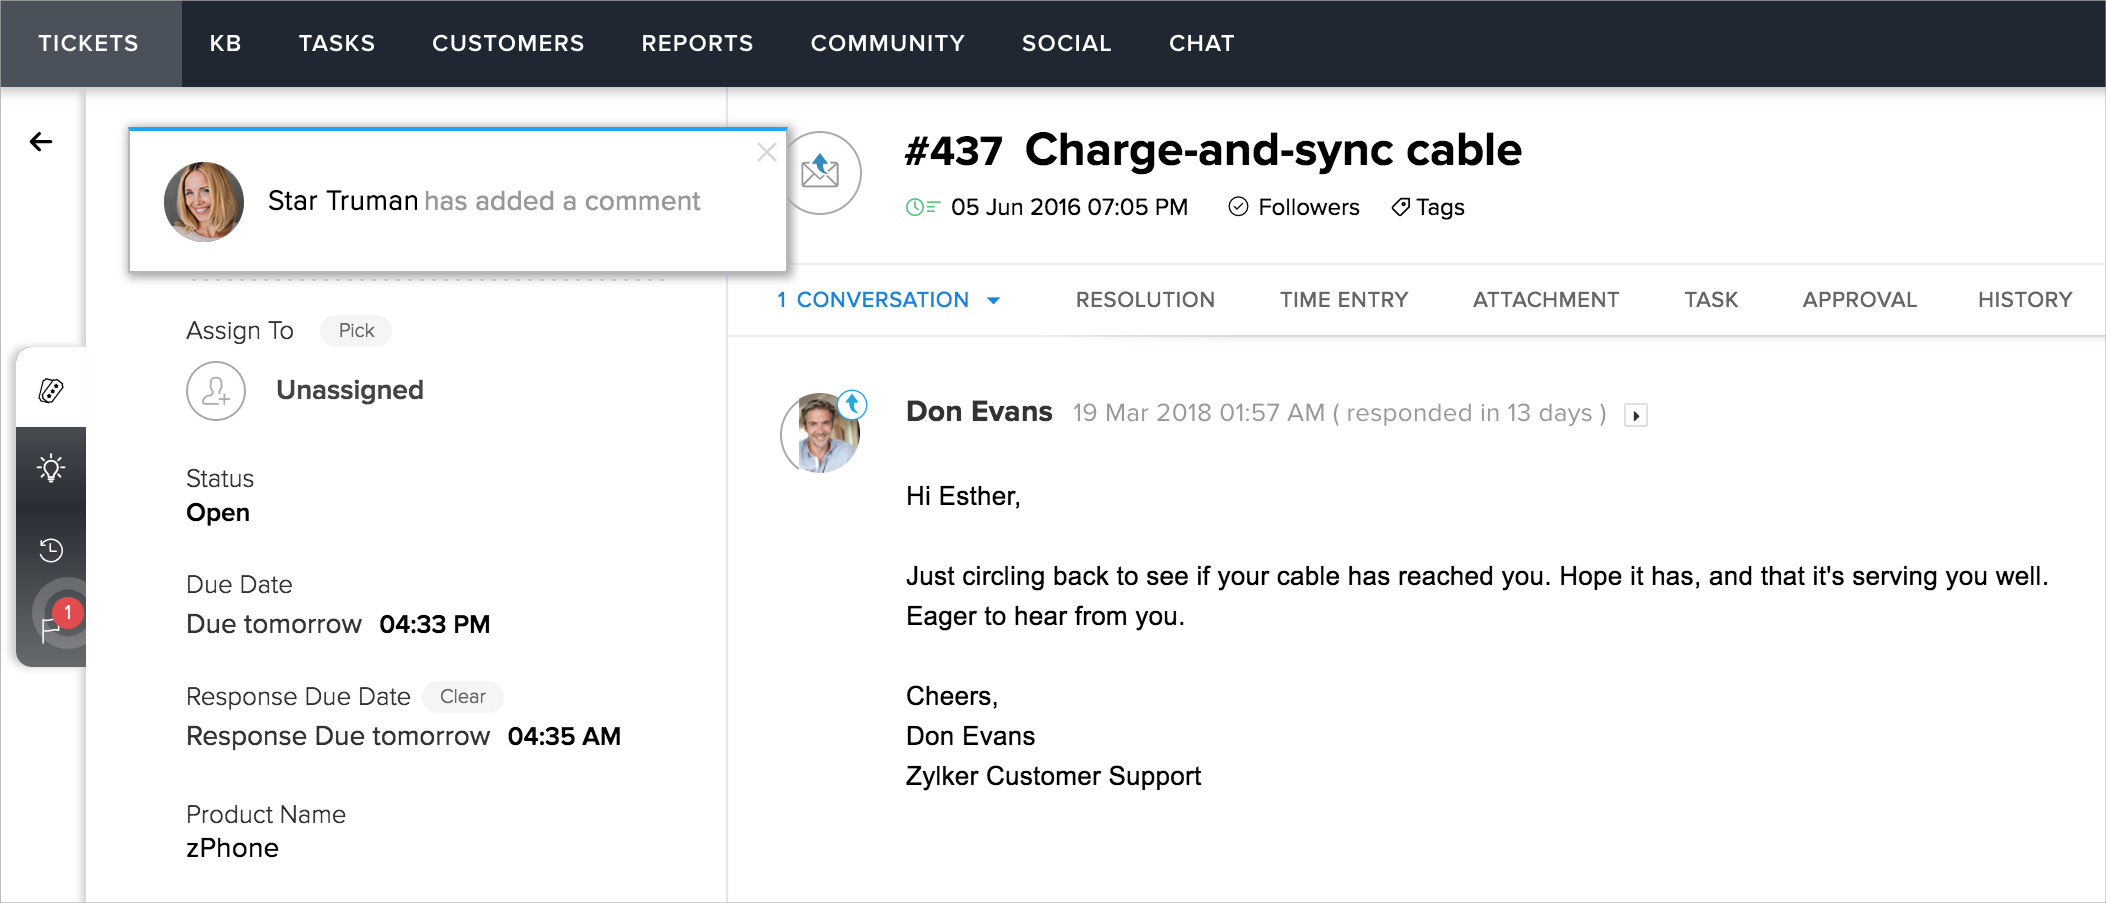Viewport: 2106px width, 903px height.
Task: Click the Pick button for assignment
Action: pyautogui.click(x=356, y=331)
